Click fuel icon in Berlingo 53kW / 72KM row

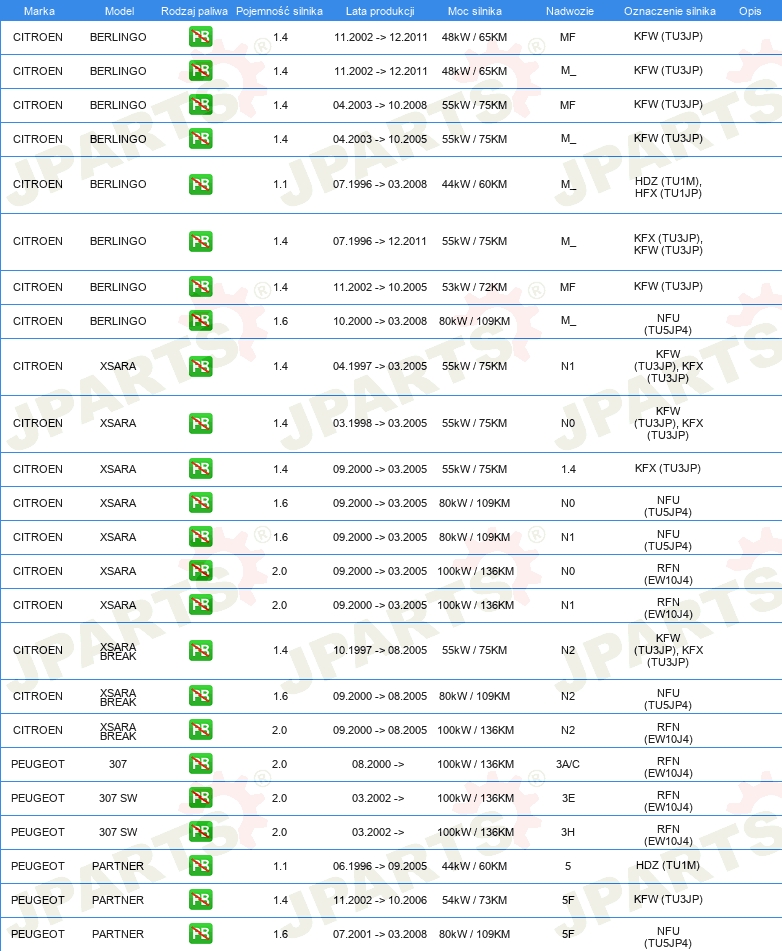pos(201,287)
